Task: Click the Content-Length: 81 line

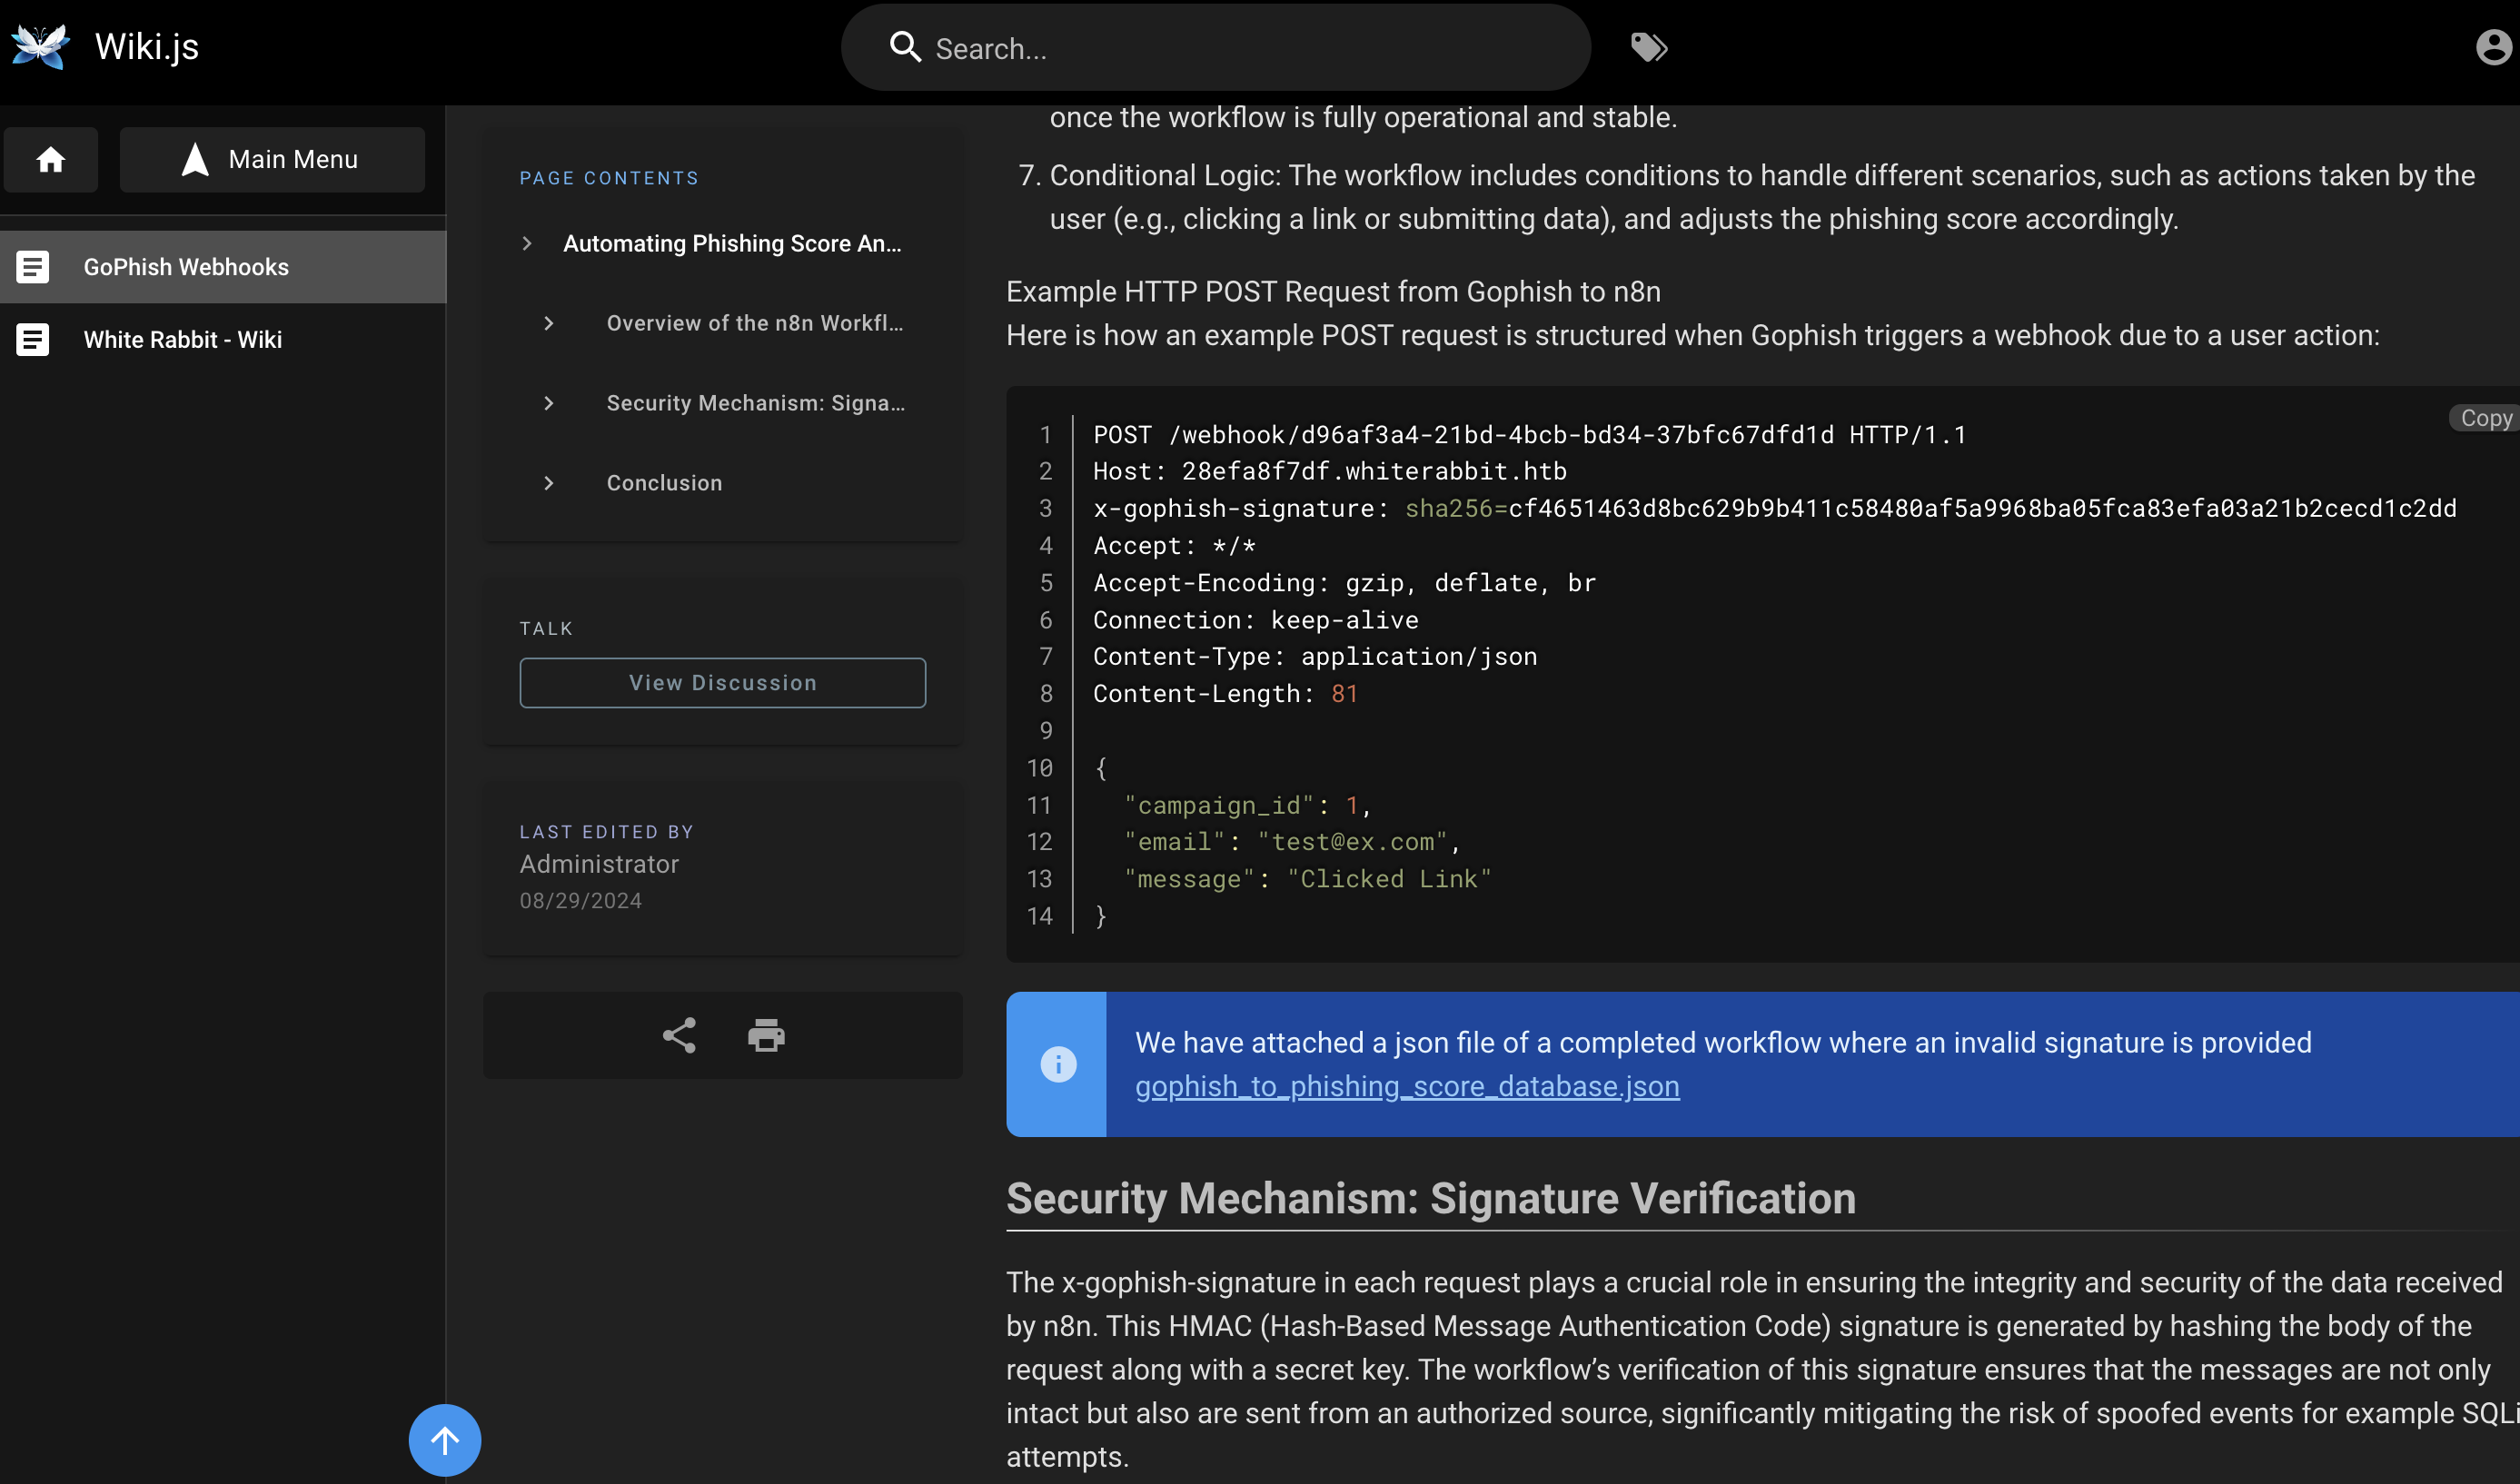Action: 1226,694
